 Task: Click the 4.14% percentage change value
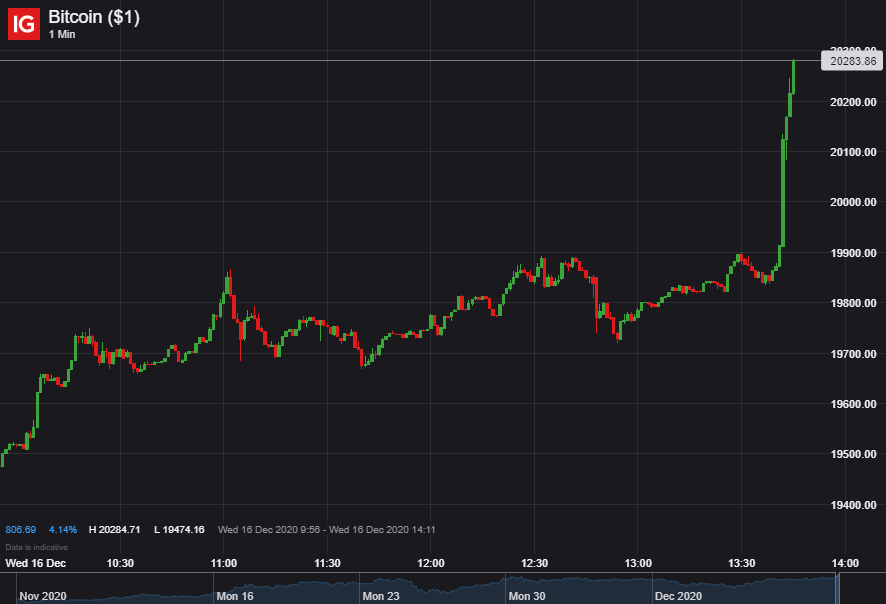pyautogui.click(x=63, y=529)
